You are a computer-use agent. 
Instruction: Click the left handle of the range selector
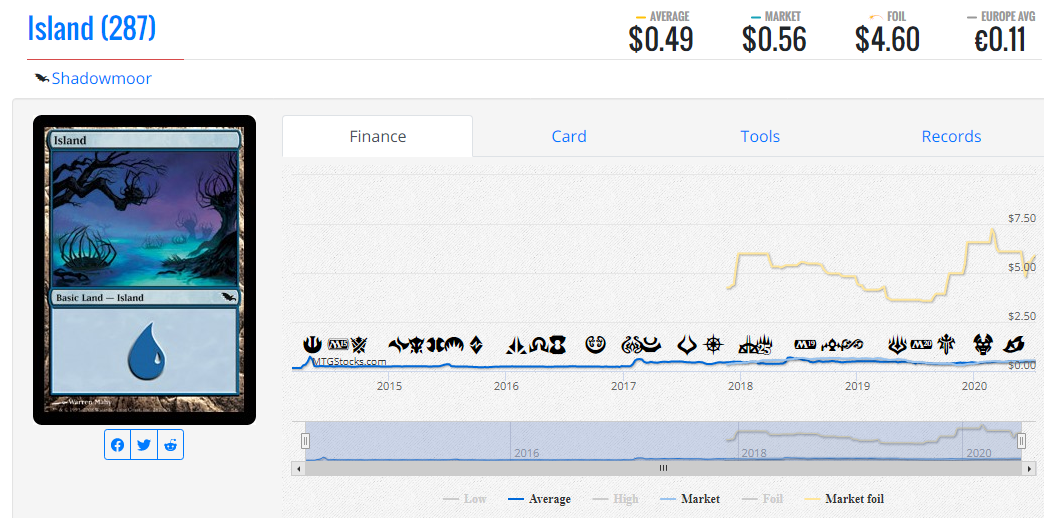point(305,440)
